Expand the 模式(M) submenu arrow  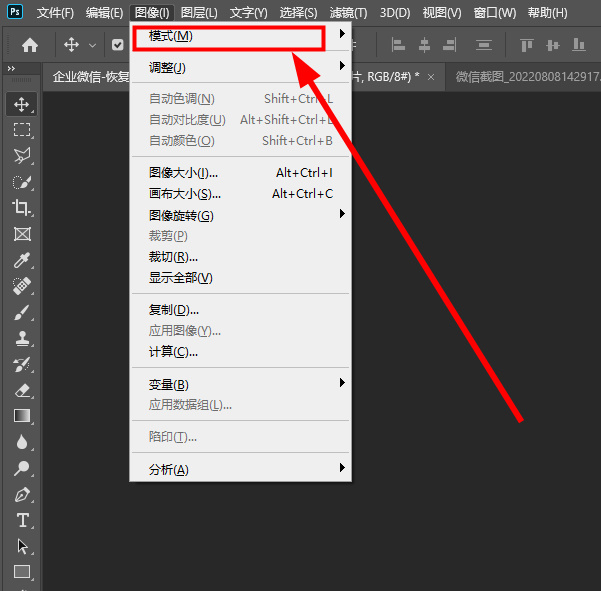pyautogui.click(x=342, y=34)
